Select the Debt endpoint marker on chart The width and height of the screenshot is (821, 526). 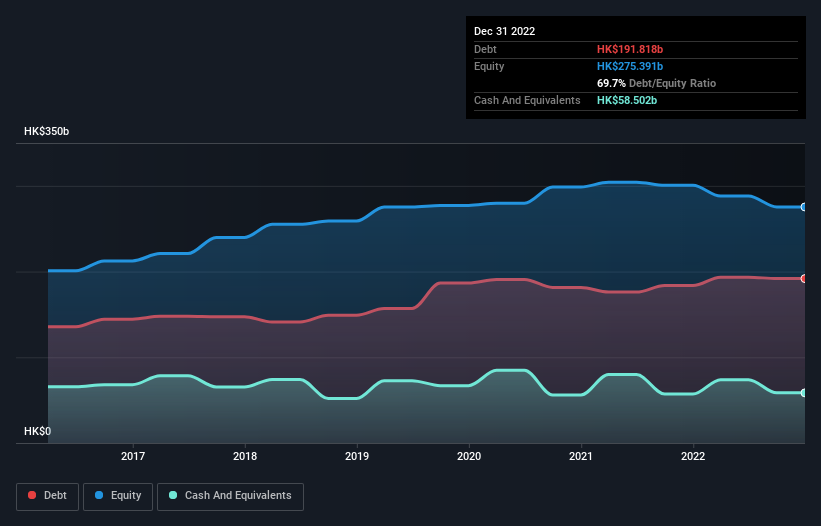point(804,278)
